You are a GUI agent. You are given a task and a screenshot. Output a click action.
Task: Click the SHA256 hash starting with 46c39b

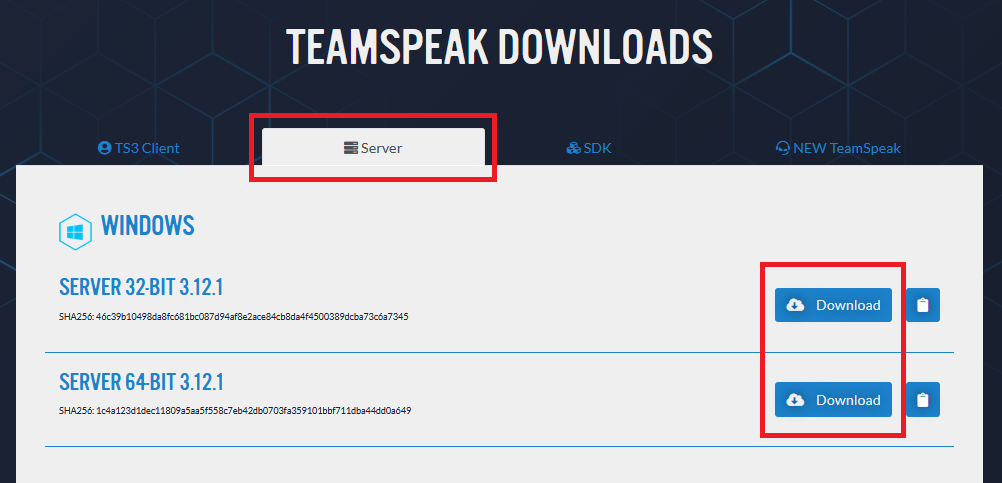233,316
